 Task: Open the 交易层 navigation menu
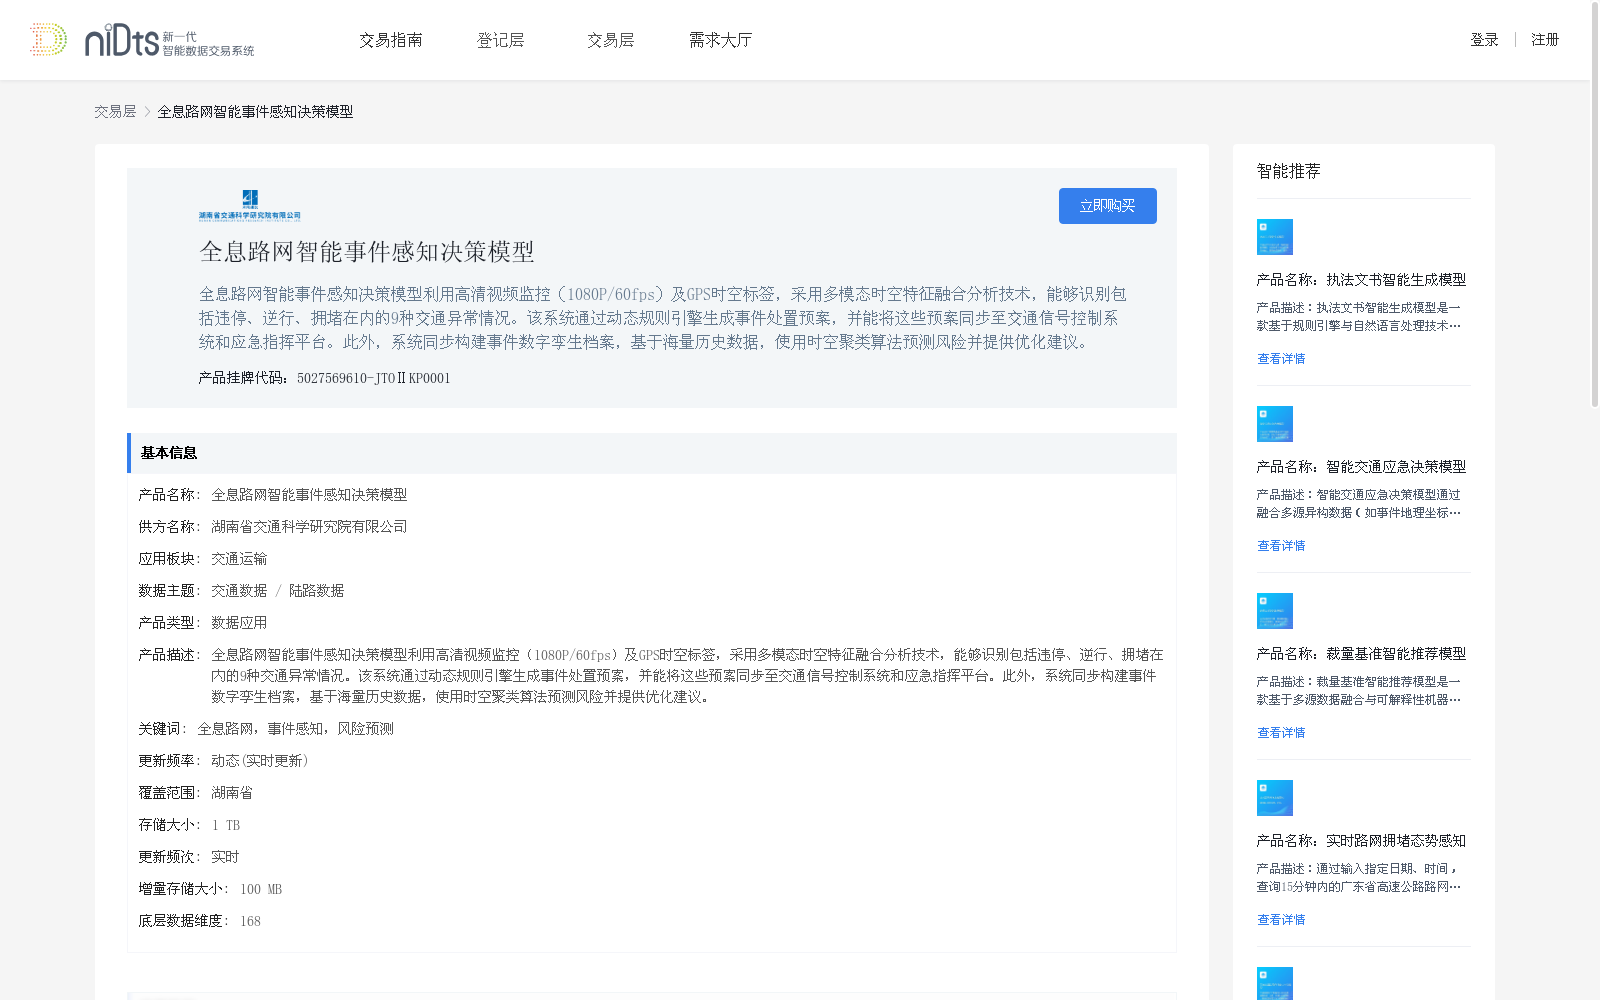[x=611, y=40]
